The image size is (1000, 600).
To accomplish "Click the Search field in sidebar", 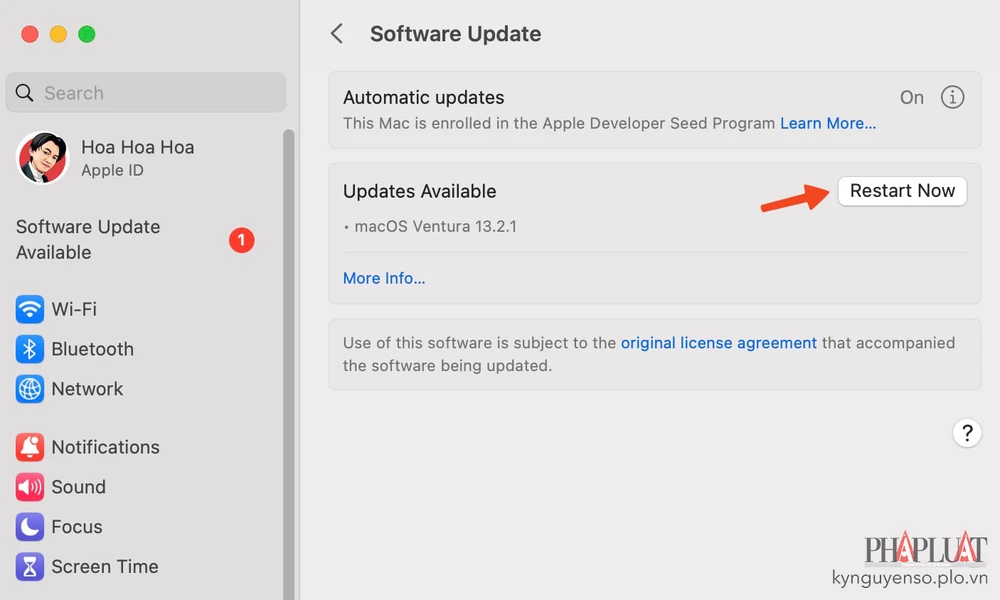I will (x=145, y=93).
